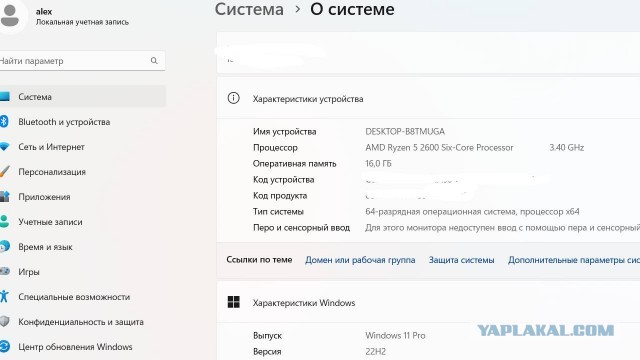Click the Центр обновления Windows update icon
Viewport: 640px width, 360px height.
pos(4,346)
